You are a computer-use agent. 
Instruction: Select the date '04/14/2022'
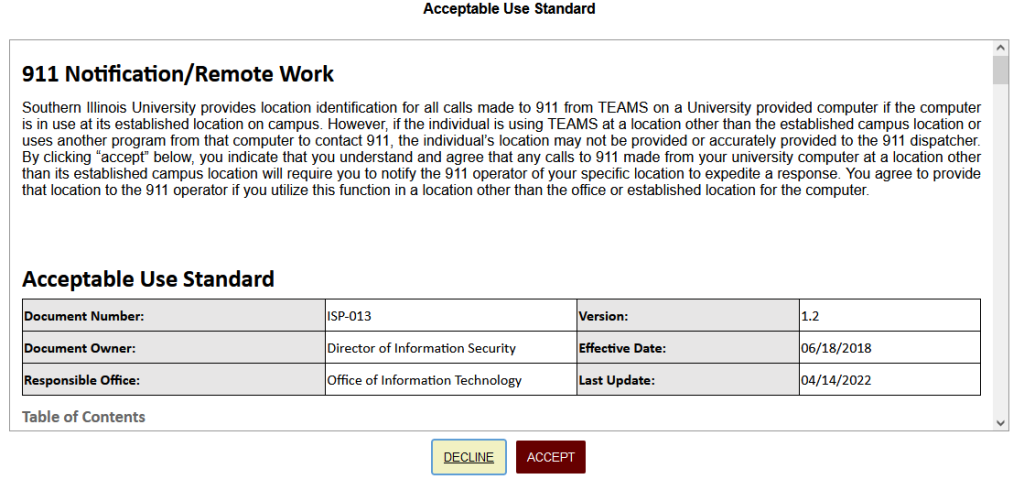836,380
